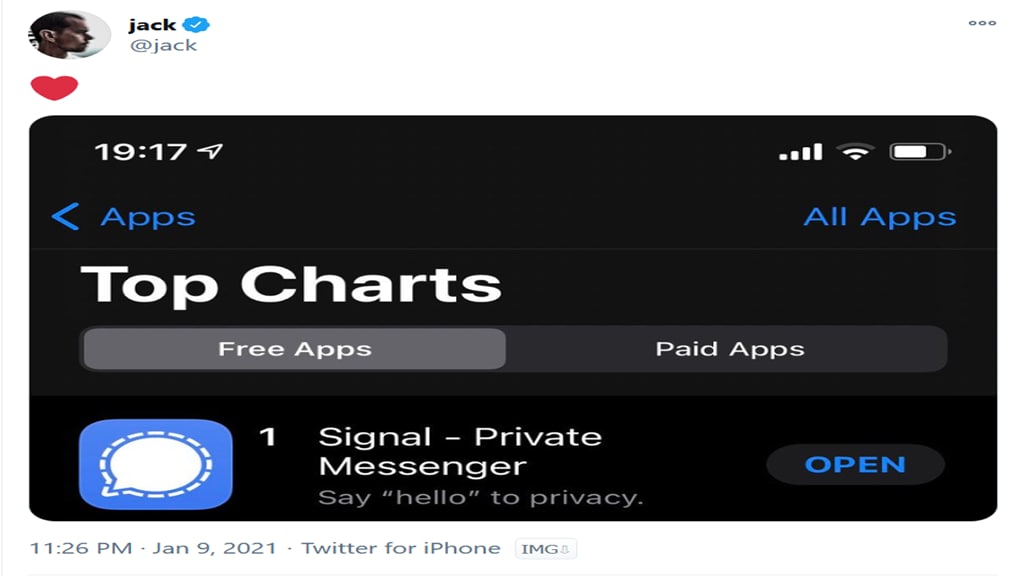
Task: Click the Signal app icon
Action: click(156, 465)
